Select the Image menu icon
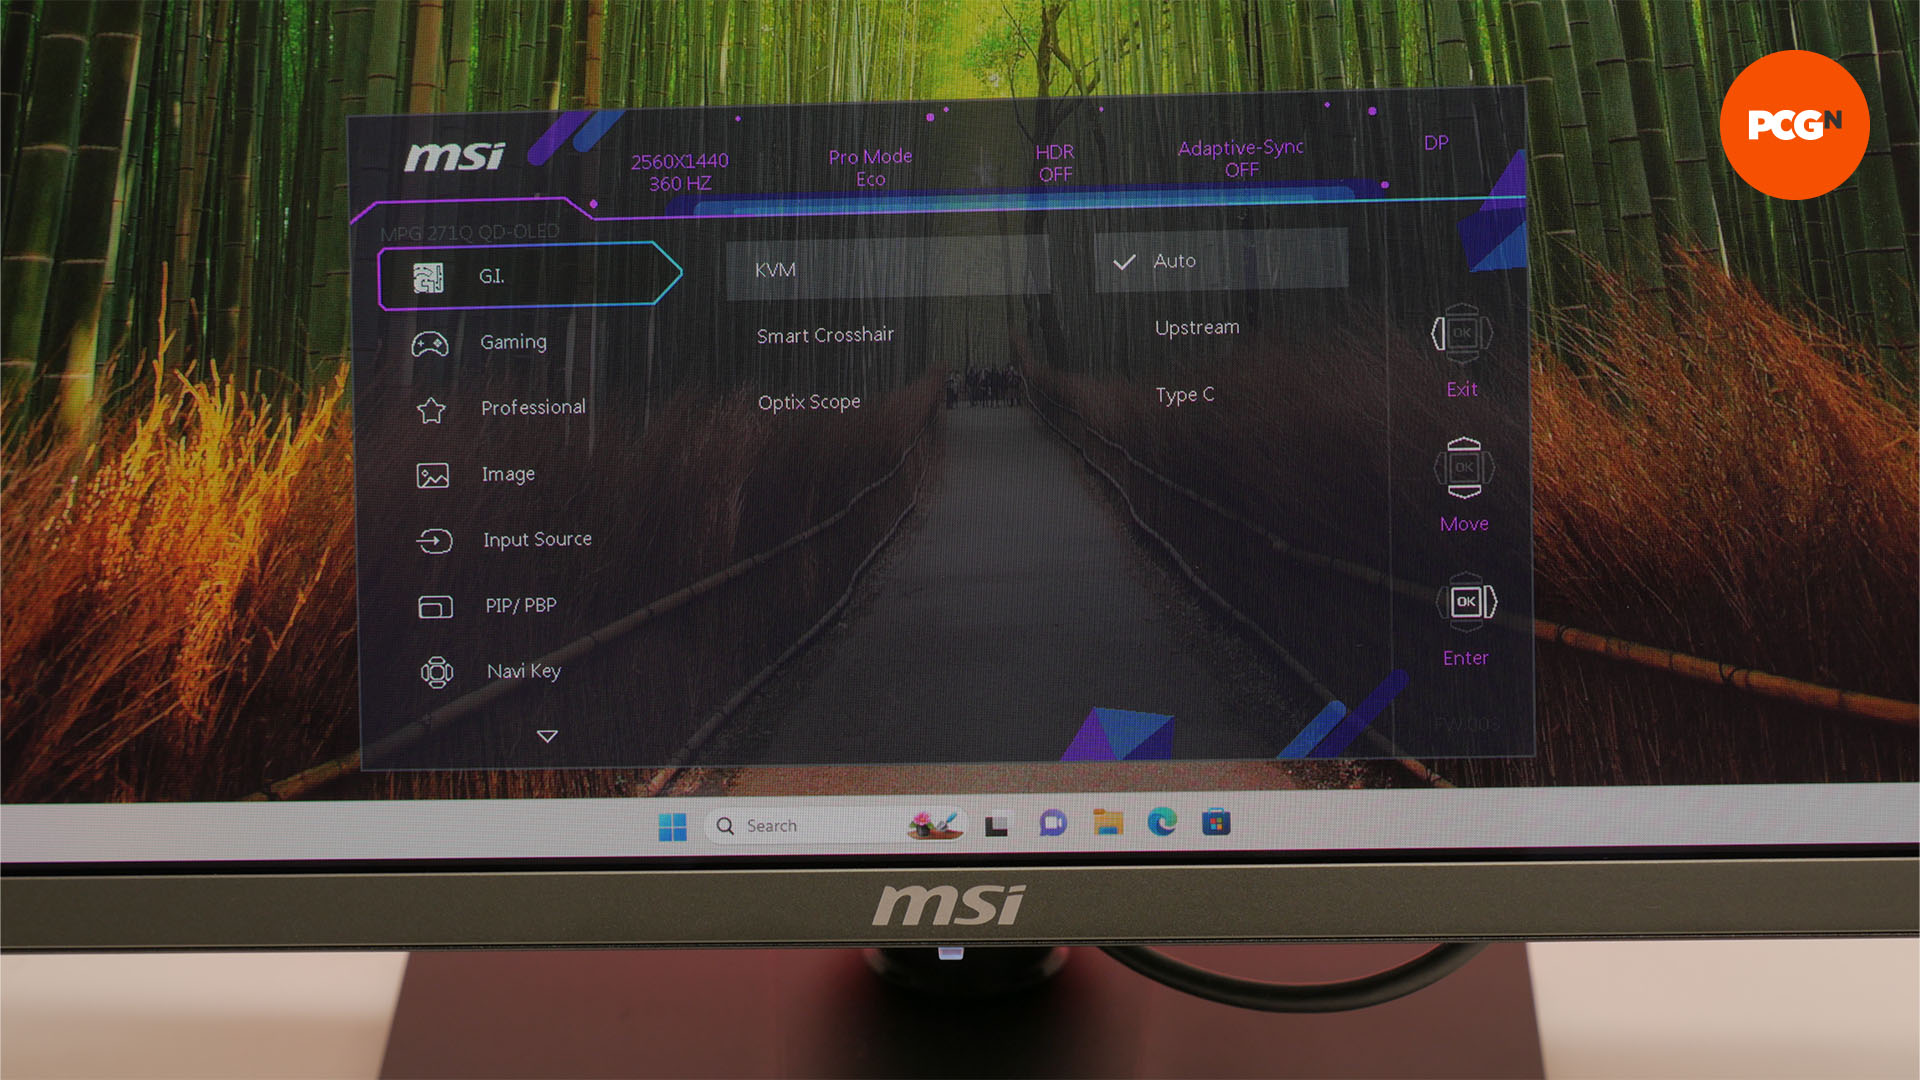 point(433,472)
